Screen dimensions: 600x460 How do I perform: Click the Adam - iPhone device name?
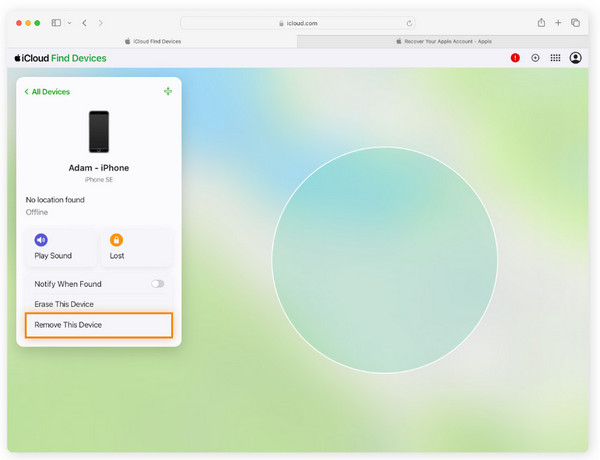click(x=99, y=168)
